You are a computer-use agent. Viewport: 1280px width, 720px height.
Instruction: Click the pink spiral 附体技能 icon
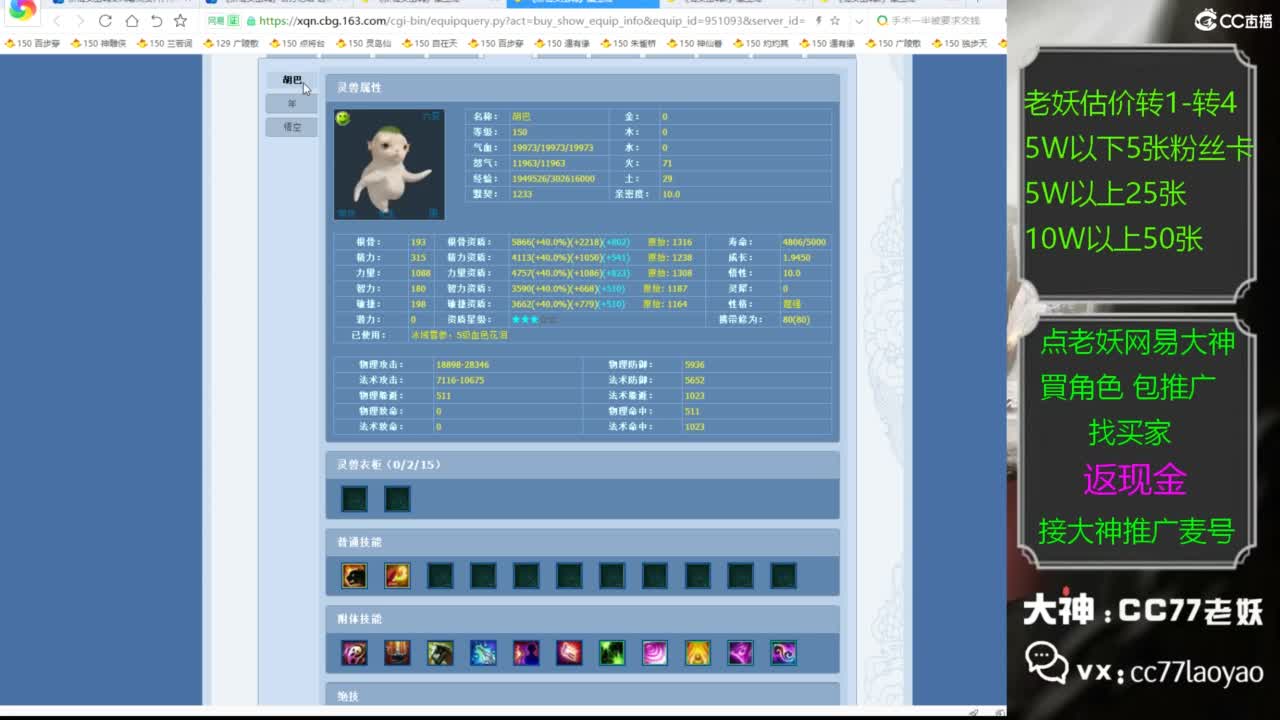(655, 652)
